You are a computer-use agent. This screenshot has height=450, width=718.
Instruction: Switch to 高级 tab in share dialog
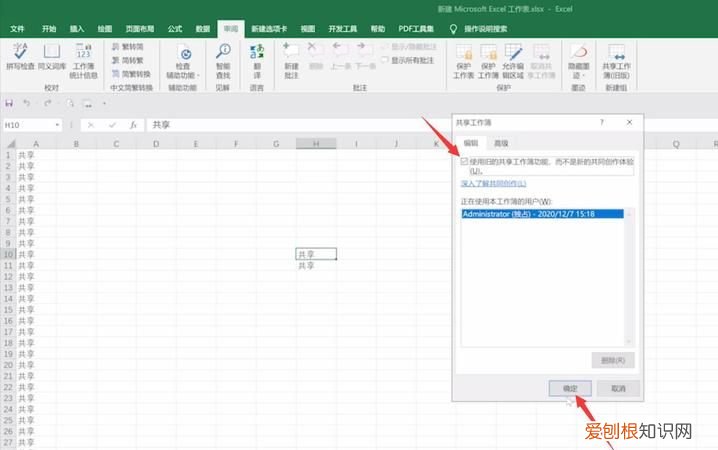501,143
